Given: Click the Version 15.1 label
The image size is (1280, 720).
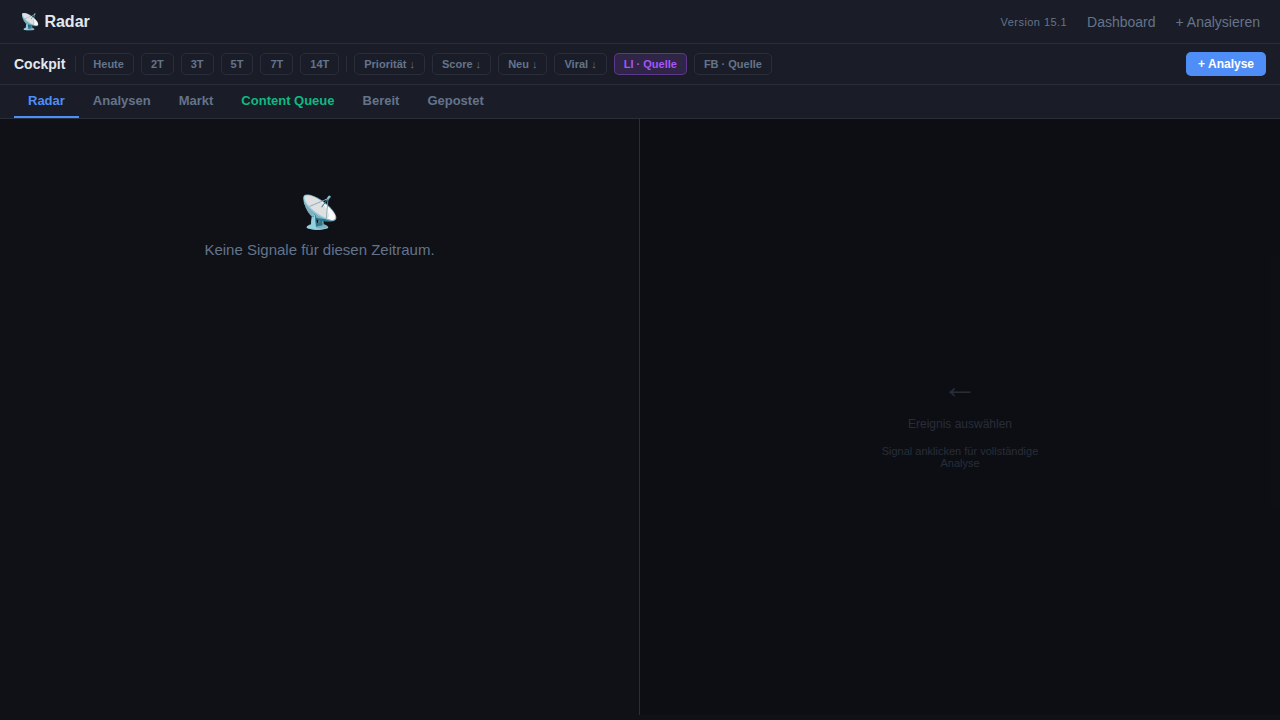Looking at the screenshot, I should click(x=1033, y=22).
